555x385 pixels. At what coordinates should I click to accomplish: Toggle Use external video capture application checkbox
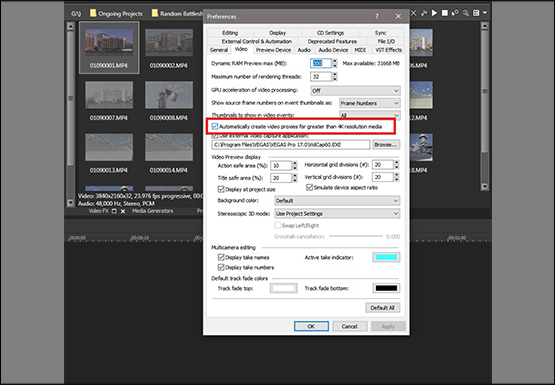coord(215,136)
